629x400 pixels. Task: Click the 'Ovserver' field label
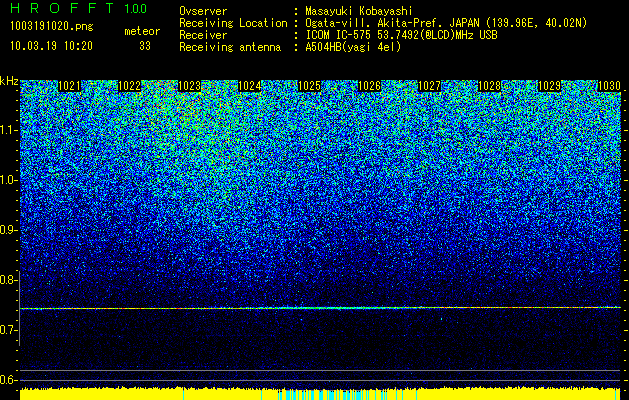coord(203,11)
